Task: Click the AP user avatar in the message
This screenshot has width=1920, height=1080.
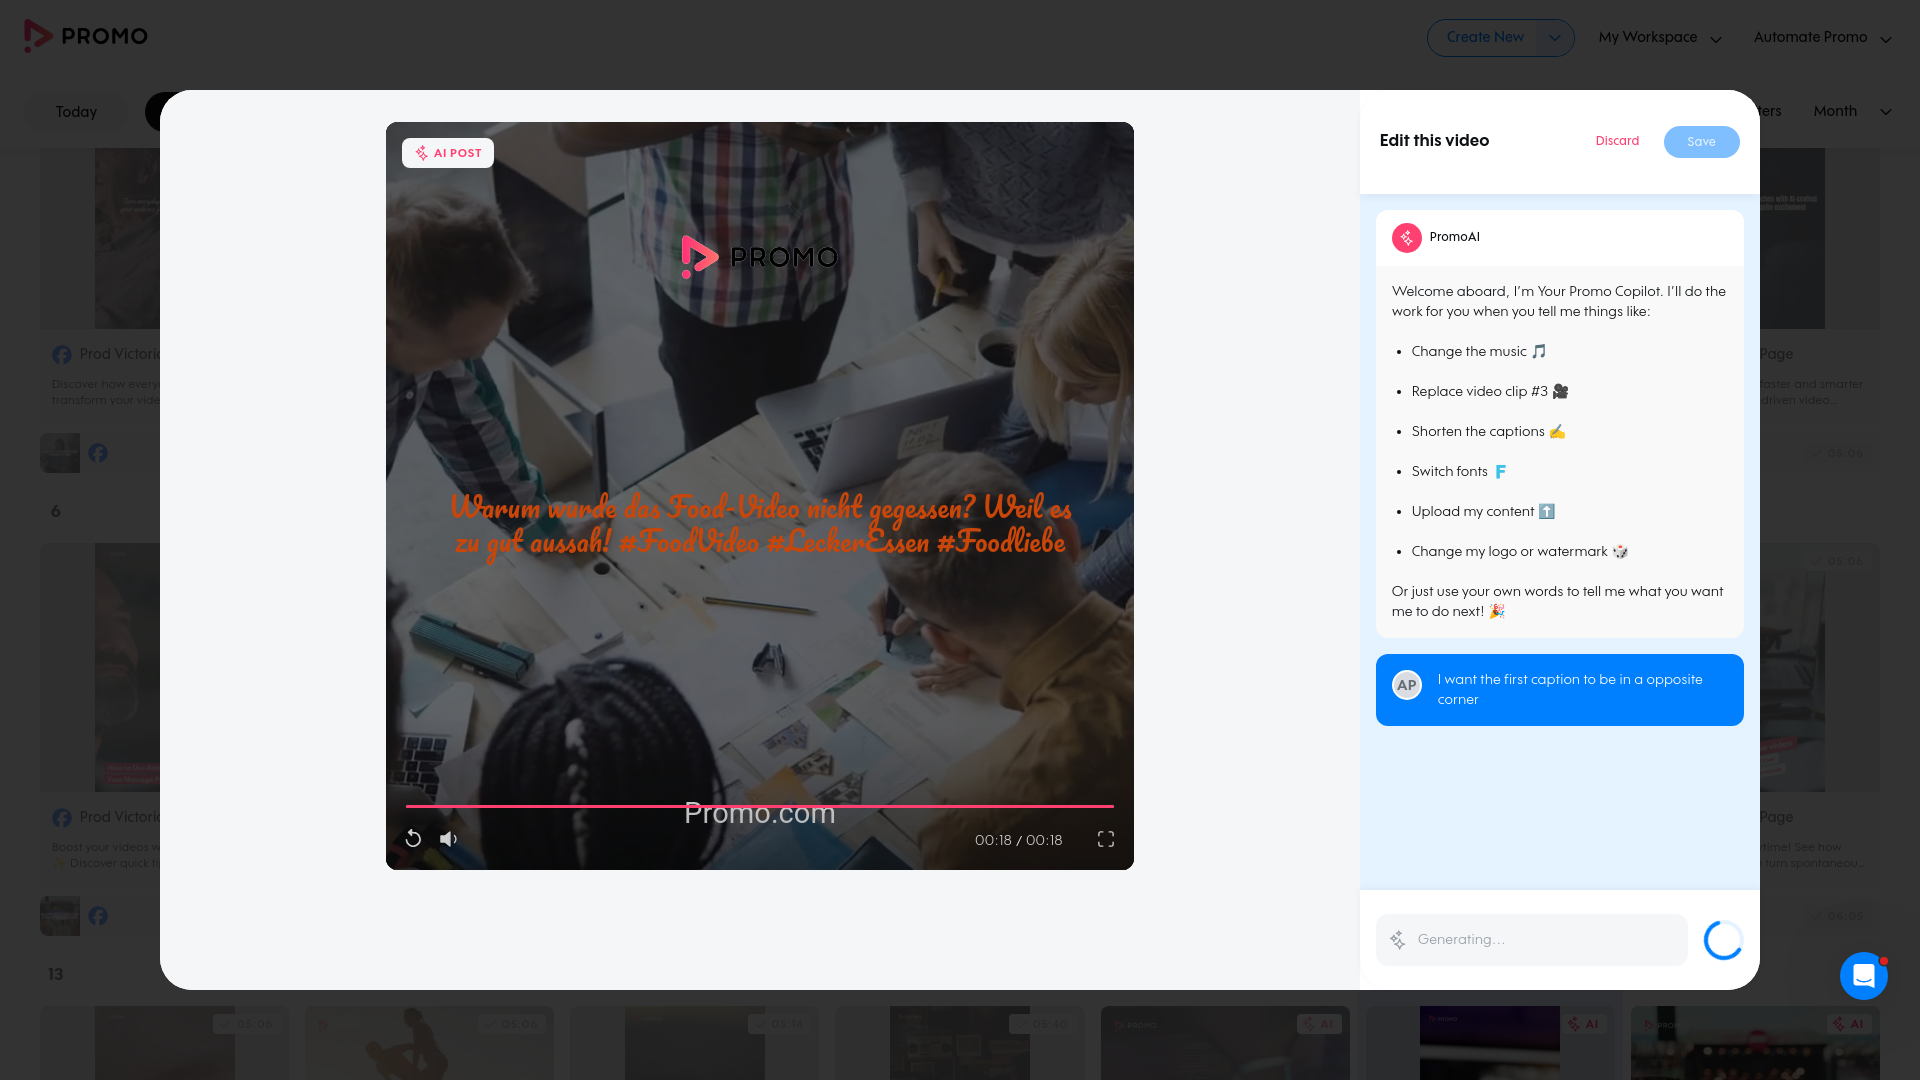Action: point(1407,685)
